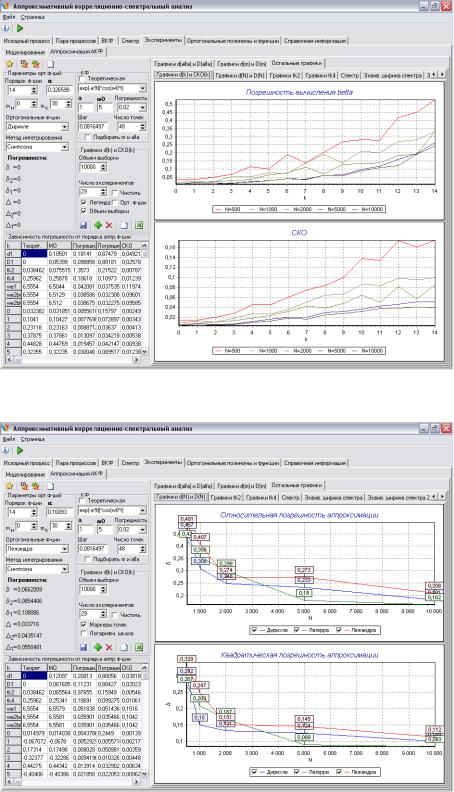Open orthogonal functions dropdown showing Лежандра
Viewport: 454px width, 792px height.
65,549
